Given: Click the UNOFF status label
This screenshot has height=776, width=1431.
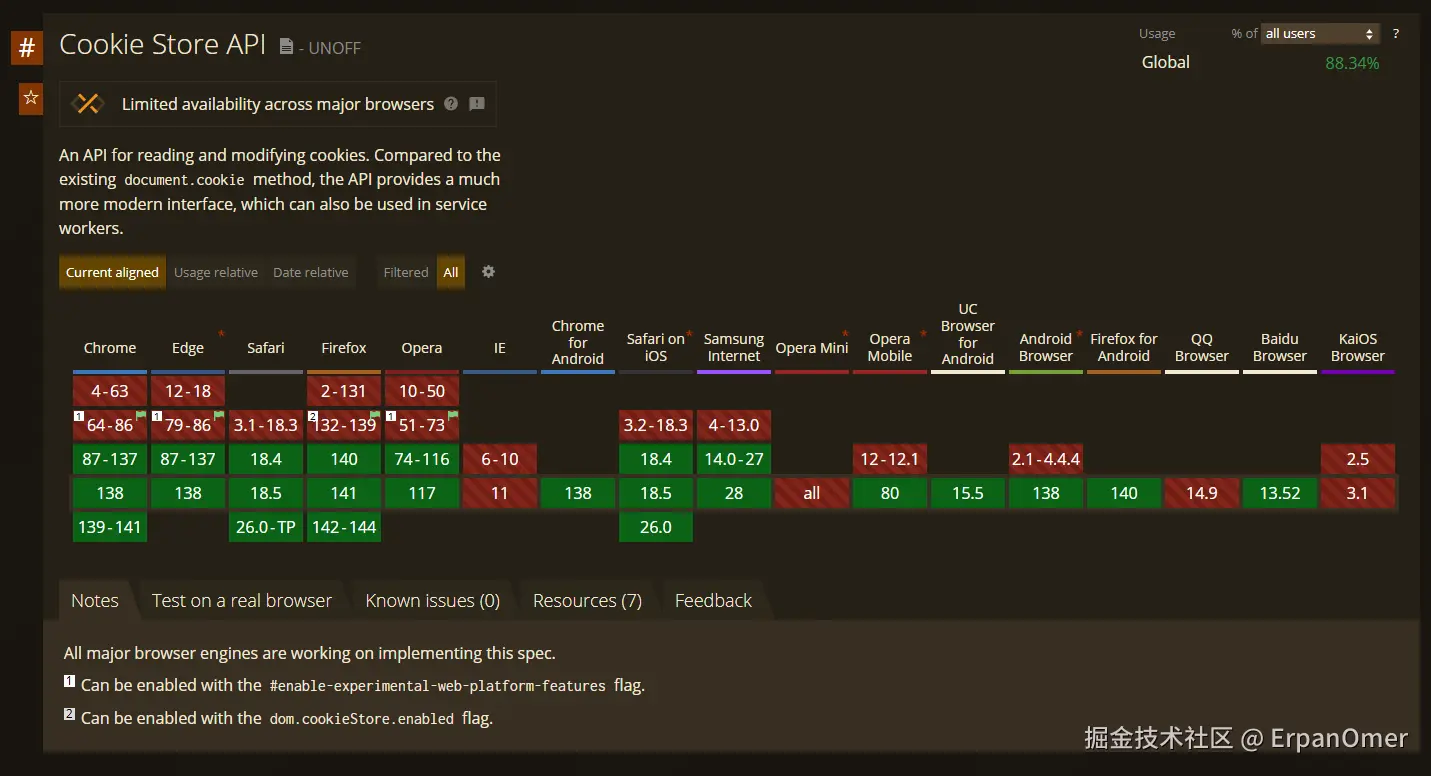Looking at the screenshot, I should click(335, 48).
